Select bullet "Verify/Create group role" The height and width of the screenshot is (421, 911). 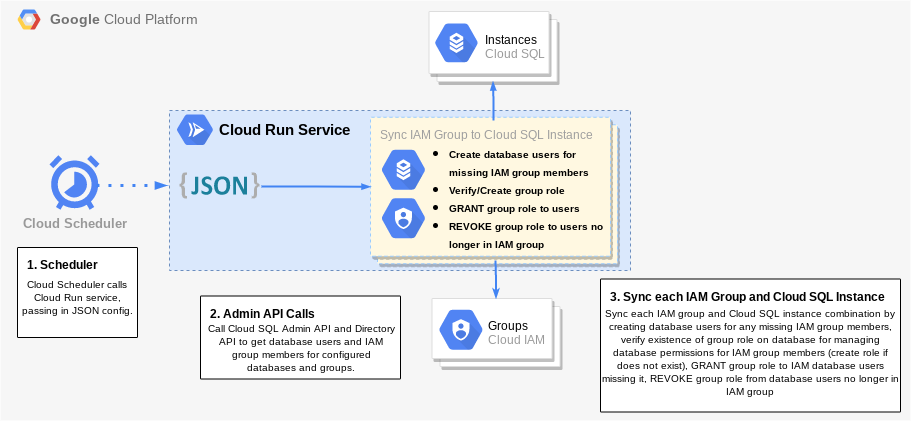tap(507, 190)
